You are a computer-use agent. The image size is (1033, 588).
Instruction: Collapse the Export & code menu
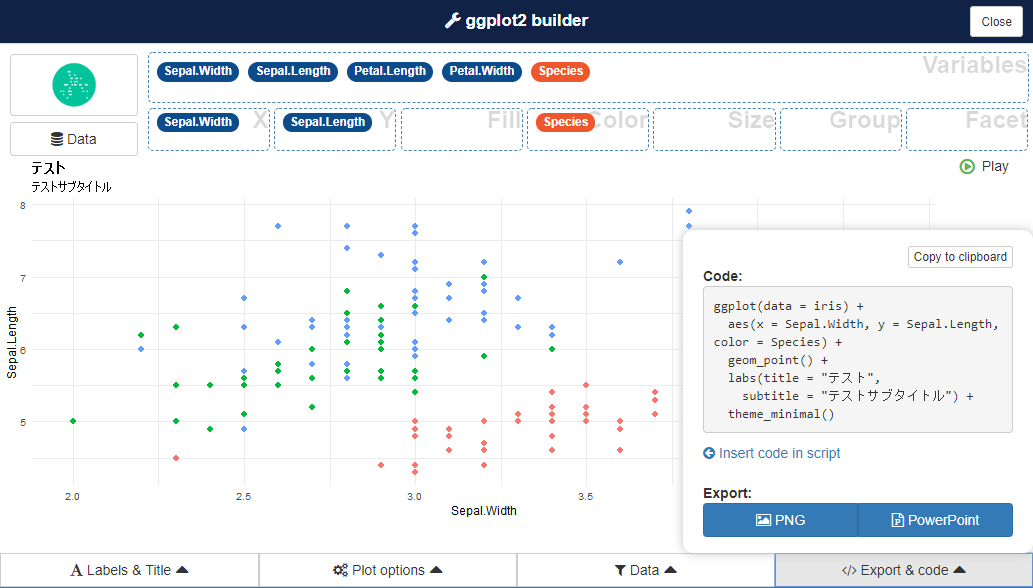click(904, 570)
